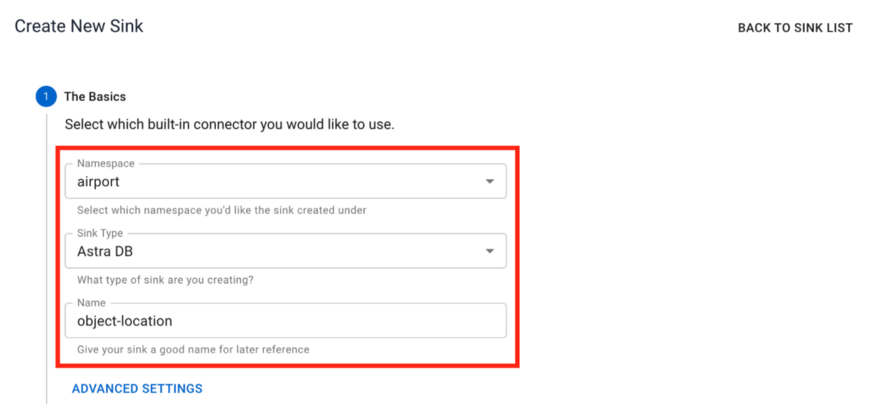Click empty area right of 'airport' value
This screenshot has width=875, height=404.
pyautogui.click(x=300, y=182)
